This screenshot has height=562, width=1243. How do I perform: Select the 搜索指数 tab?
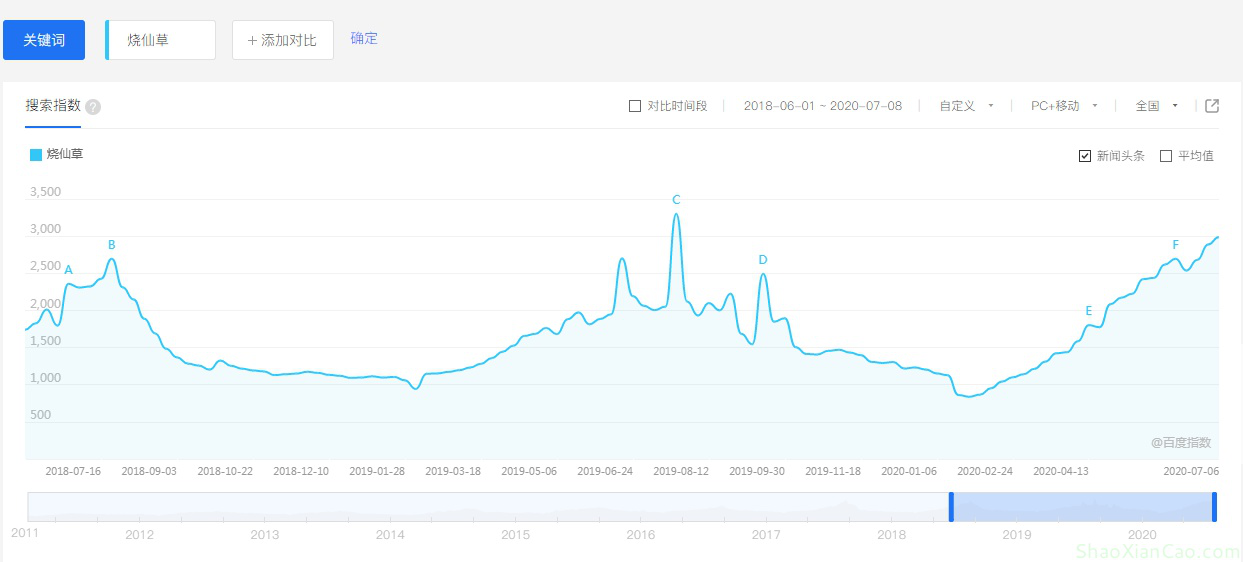(x=53, y=105)
